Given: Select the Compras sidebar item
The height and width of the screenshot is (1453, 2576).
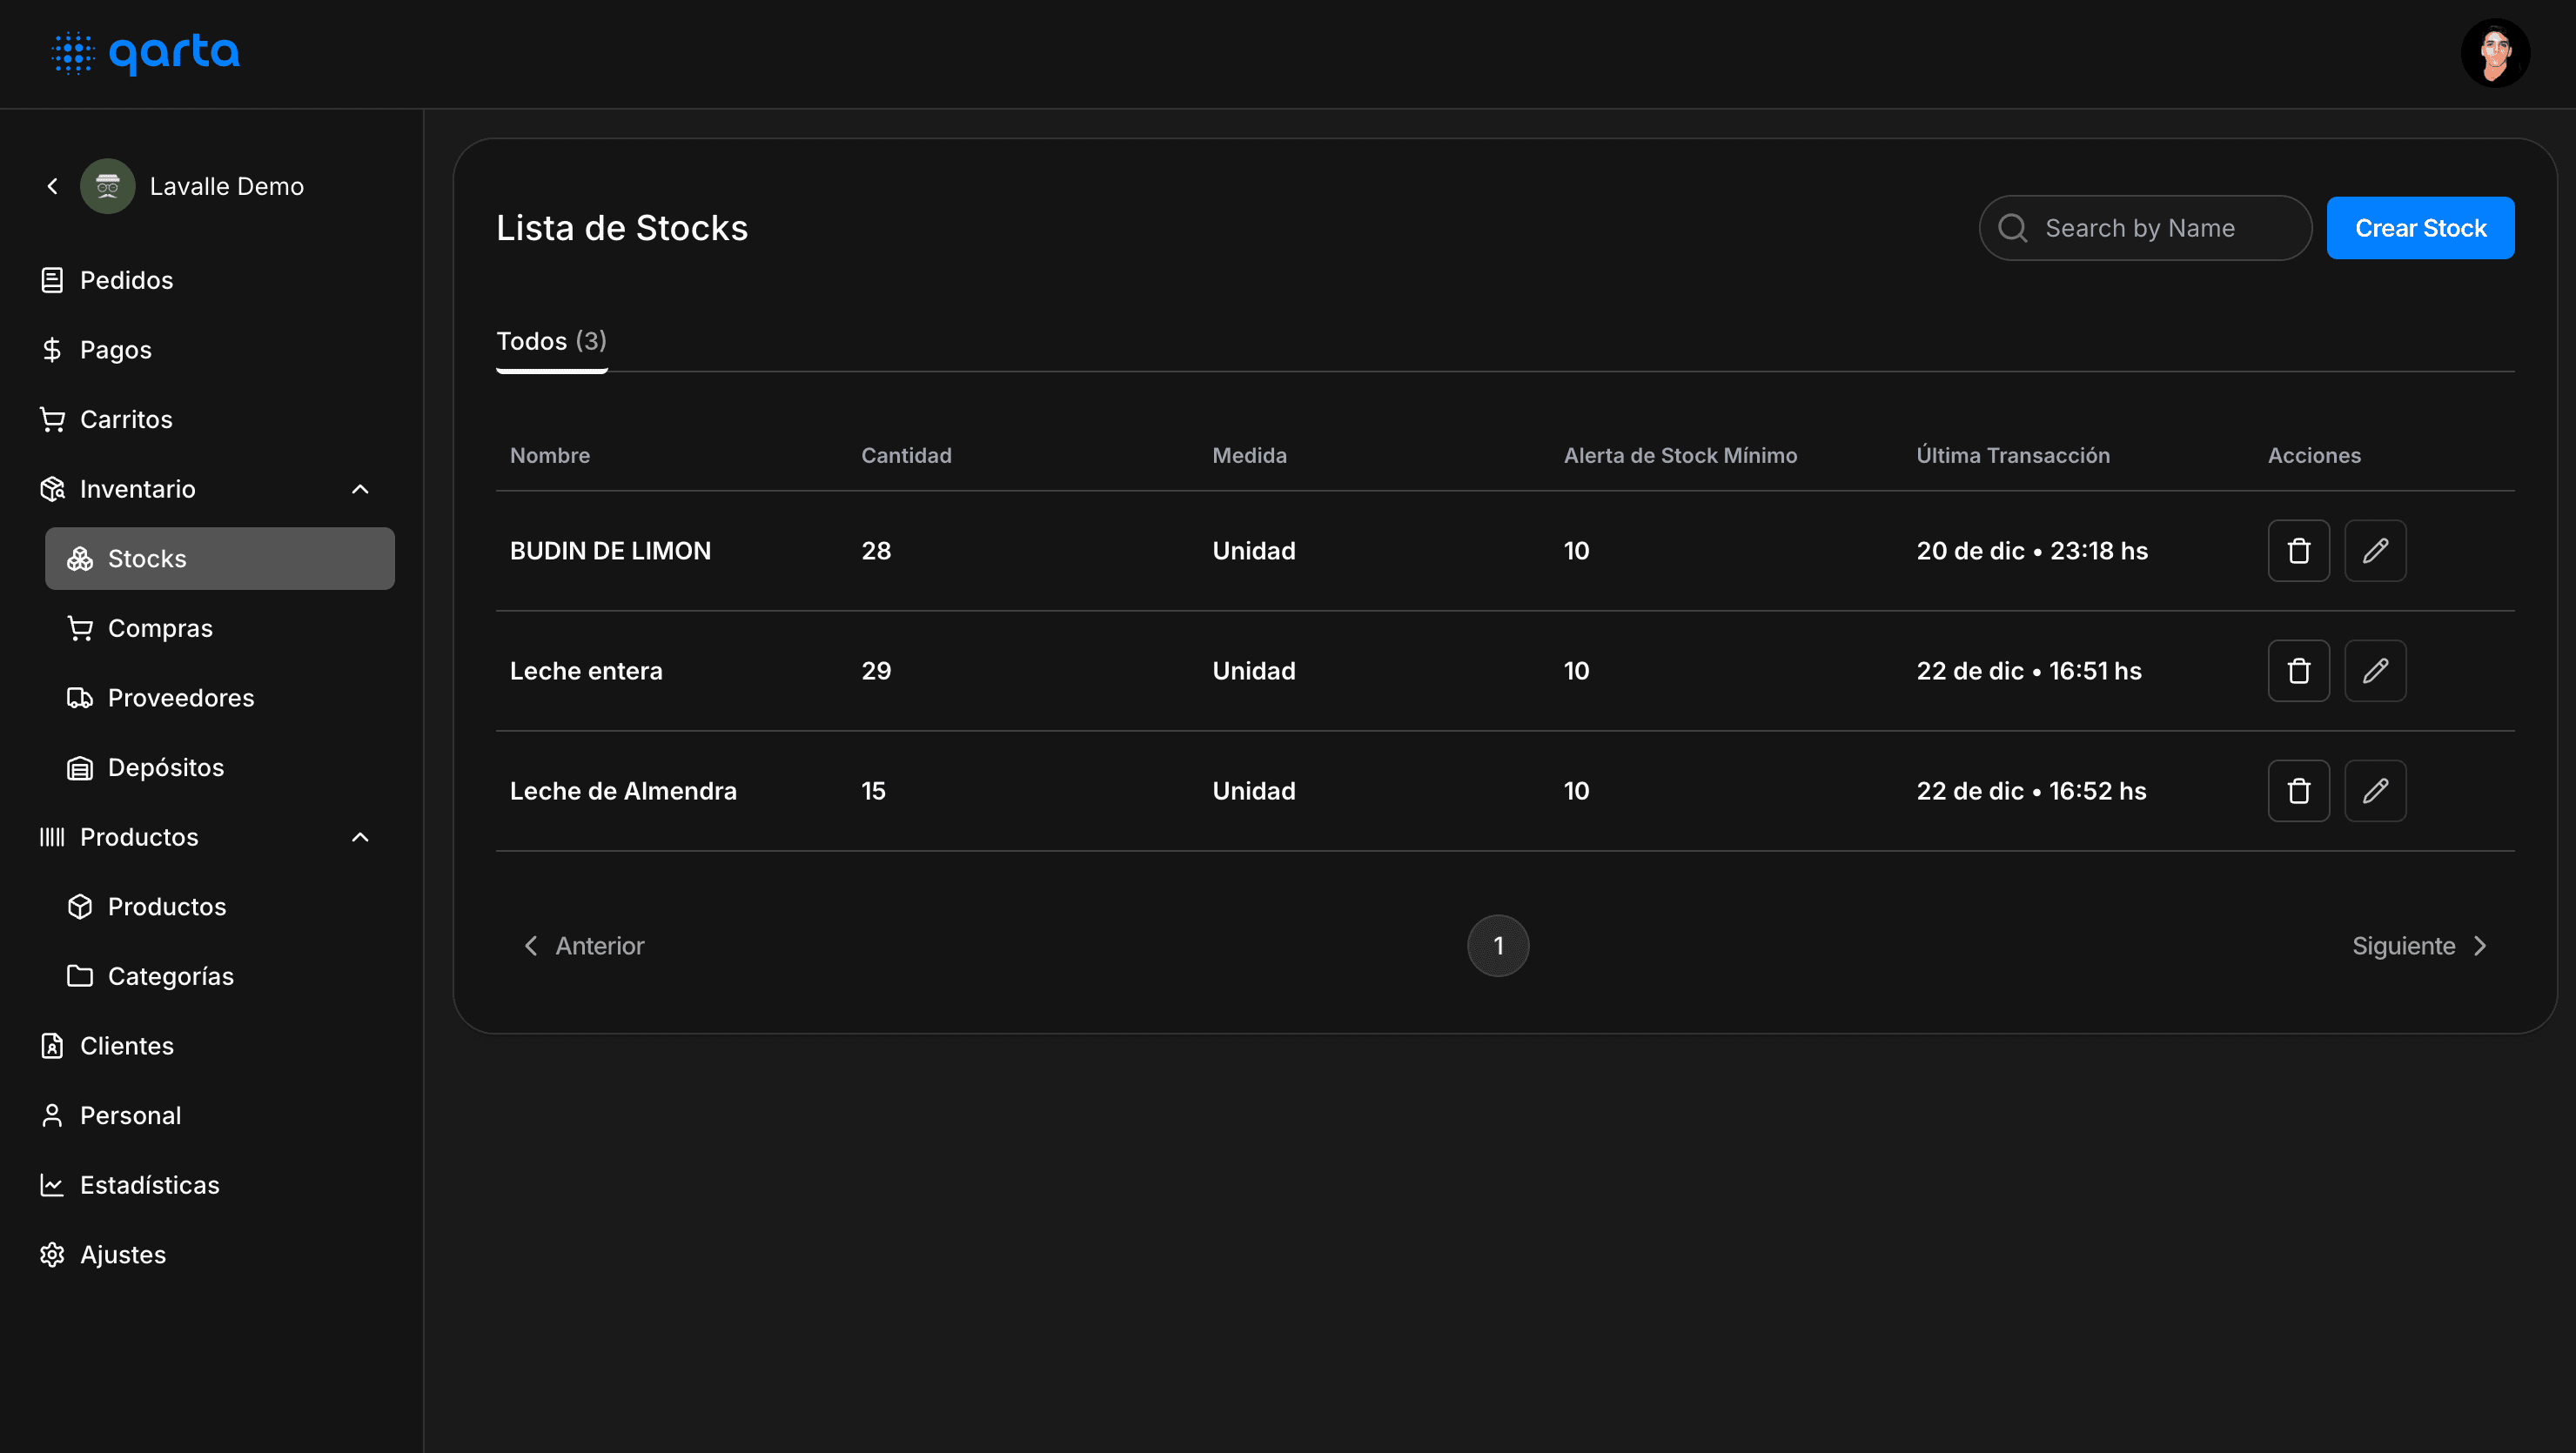Looking at the screenshot, I should (159, 626).
